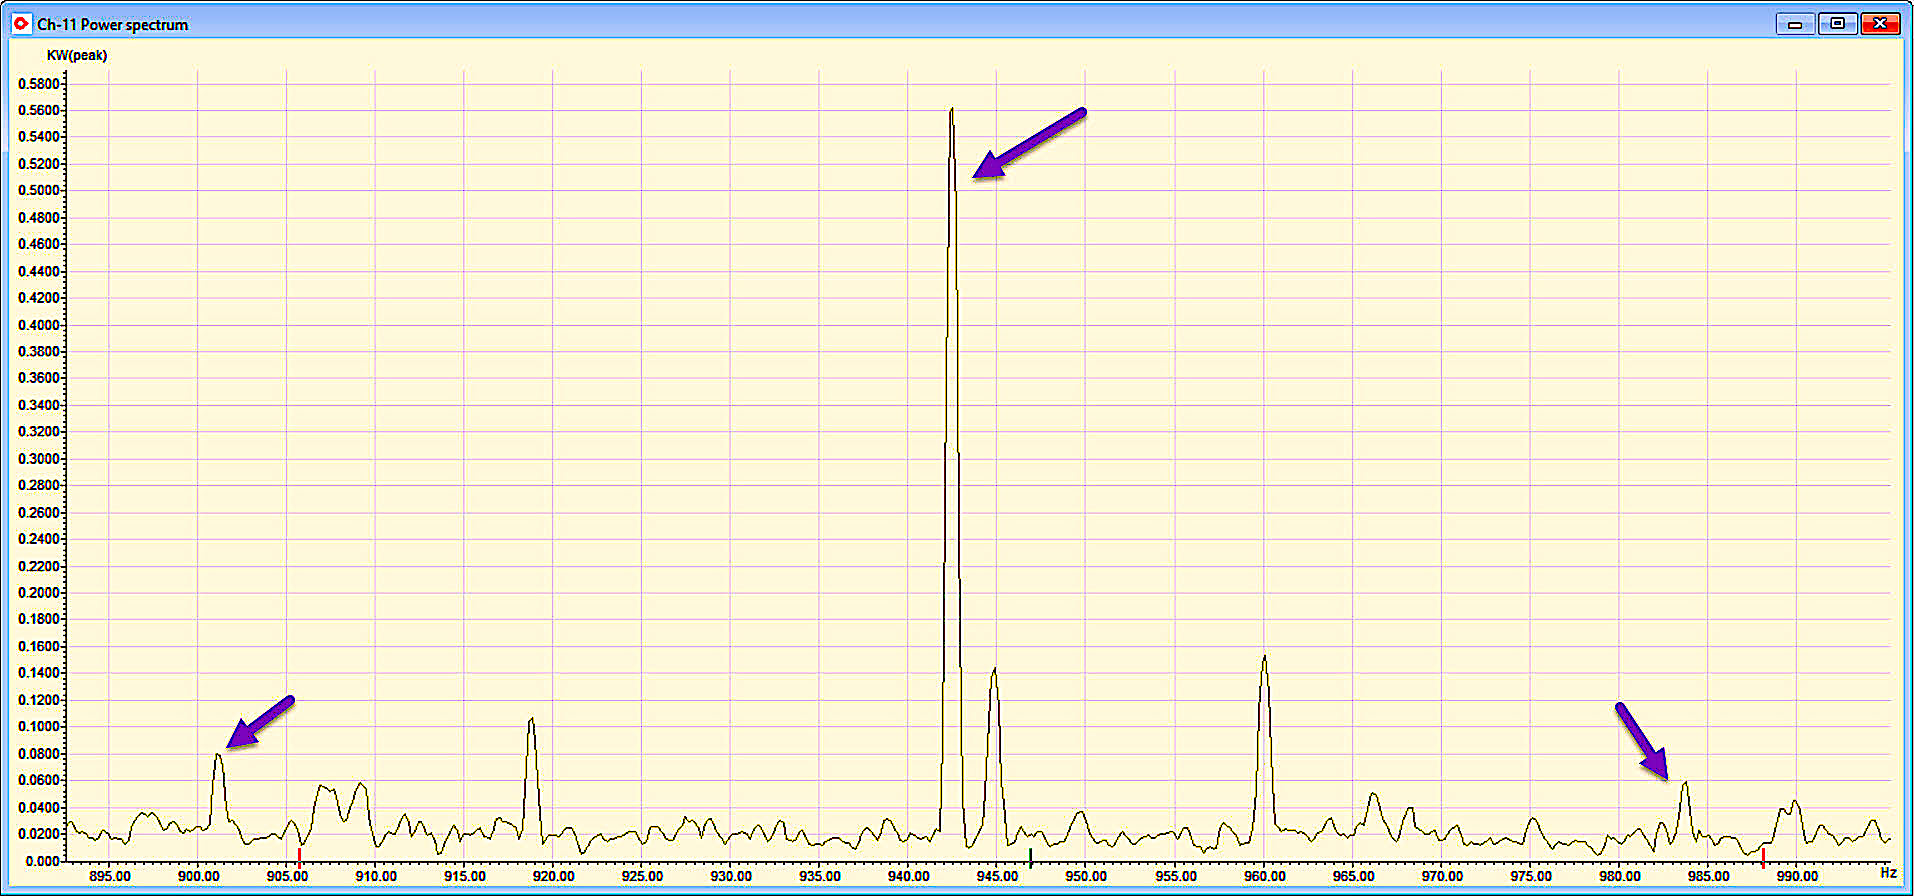
Task: Click the 0.2000 y-axis value
Action: pos(39,593)
